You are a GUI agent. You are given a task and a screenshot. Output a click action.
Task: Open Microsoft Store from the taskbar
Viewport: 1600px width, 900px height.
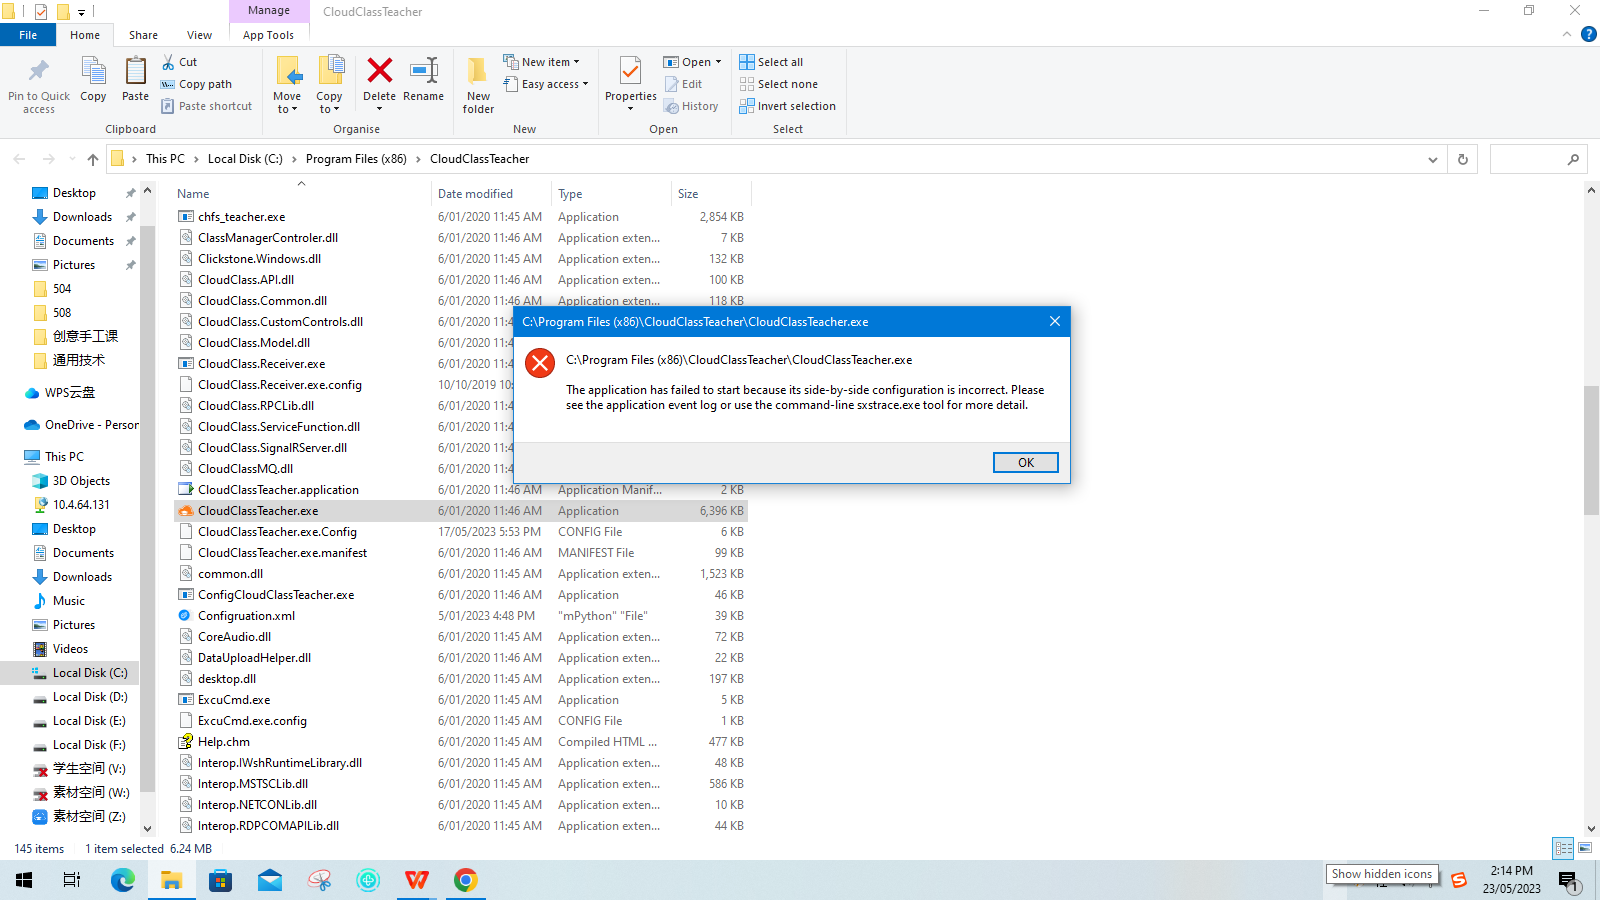click(220, 880)
